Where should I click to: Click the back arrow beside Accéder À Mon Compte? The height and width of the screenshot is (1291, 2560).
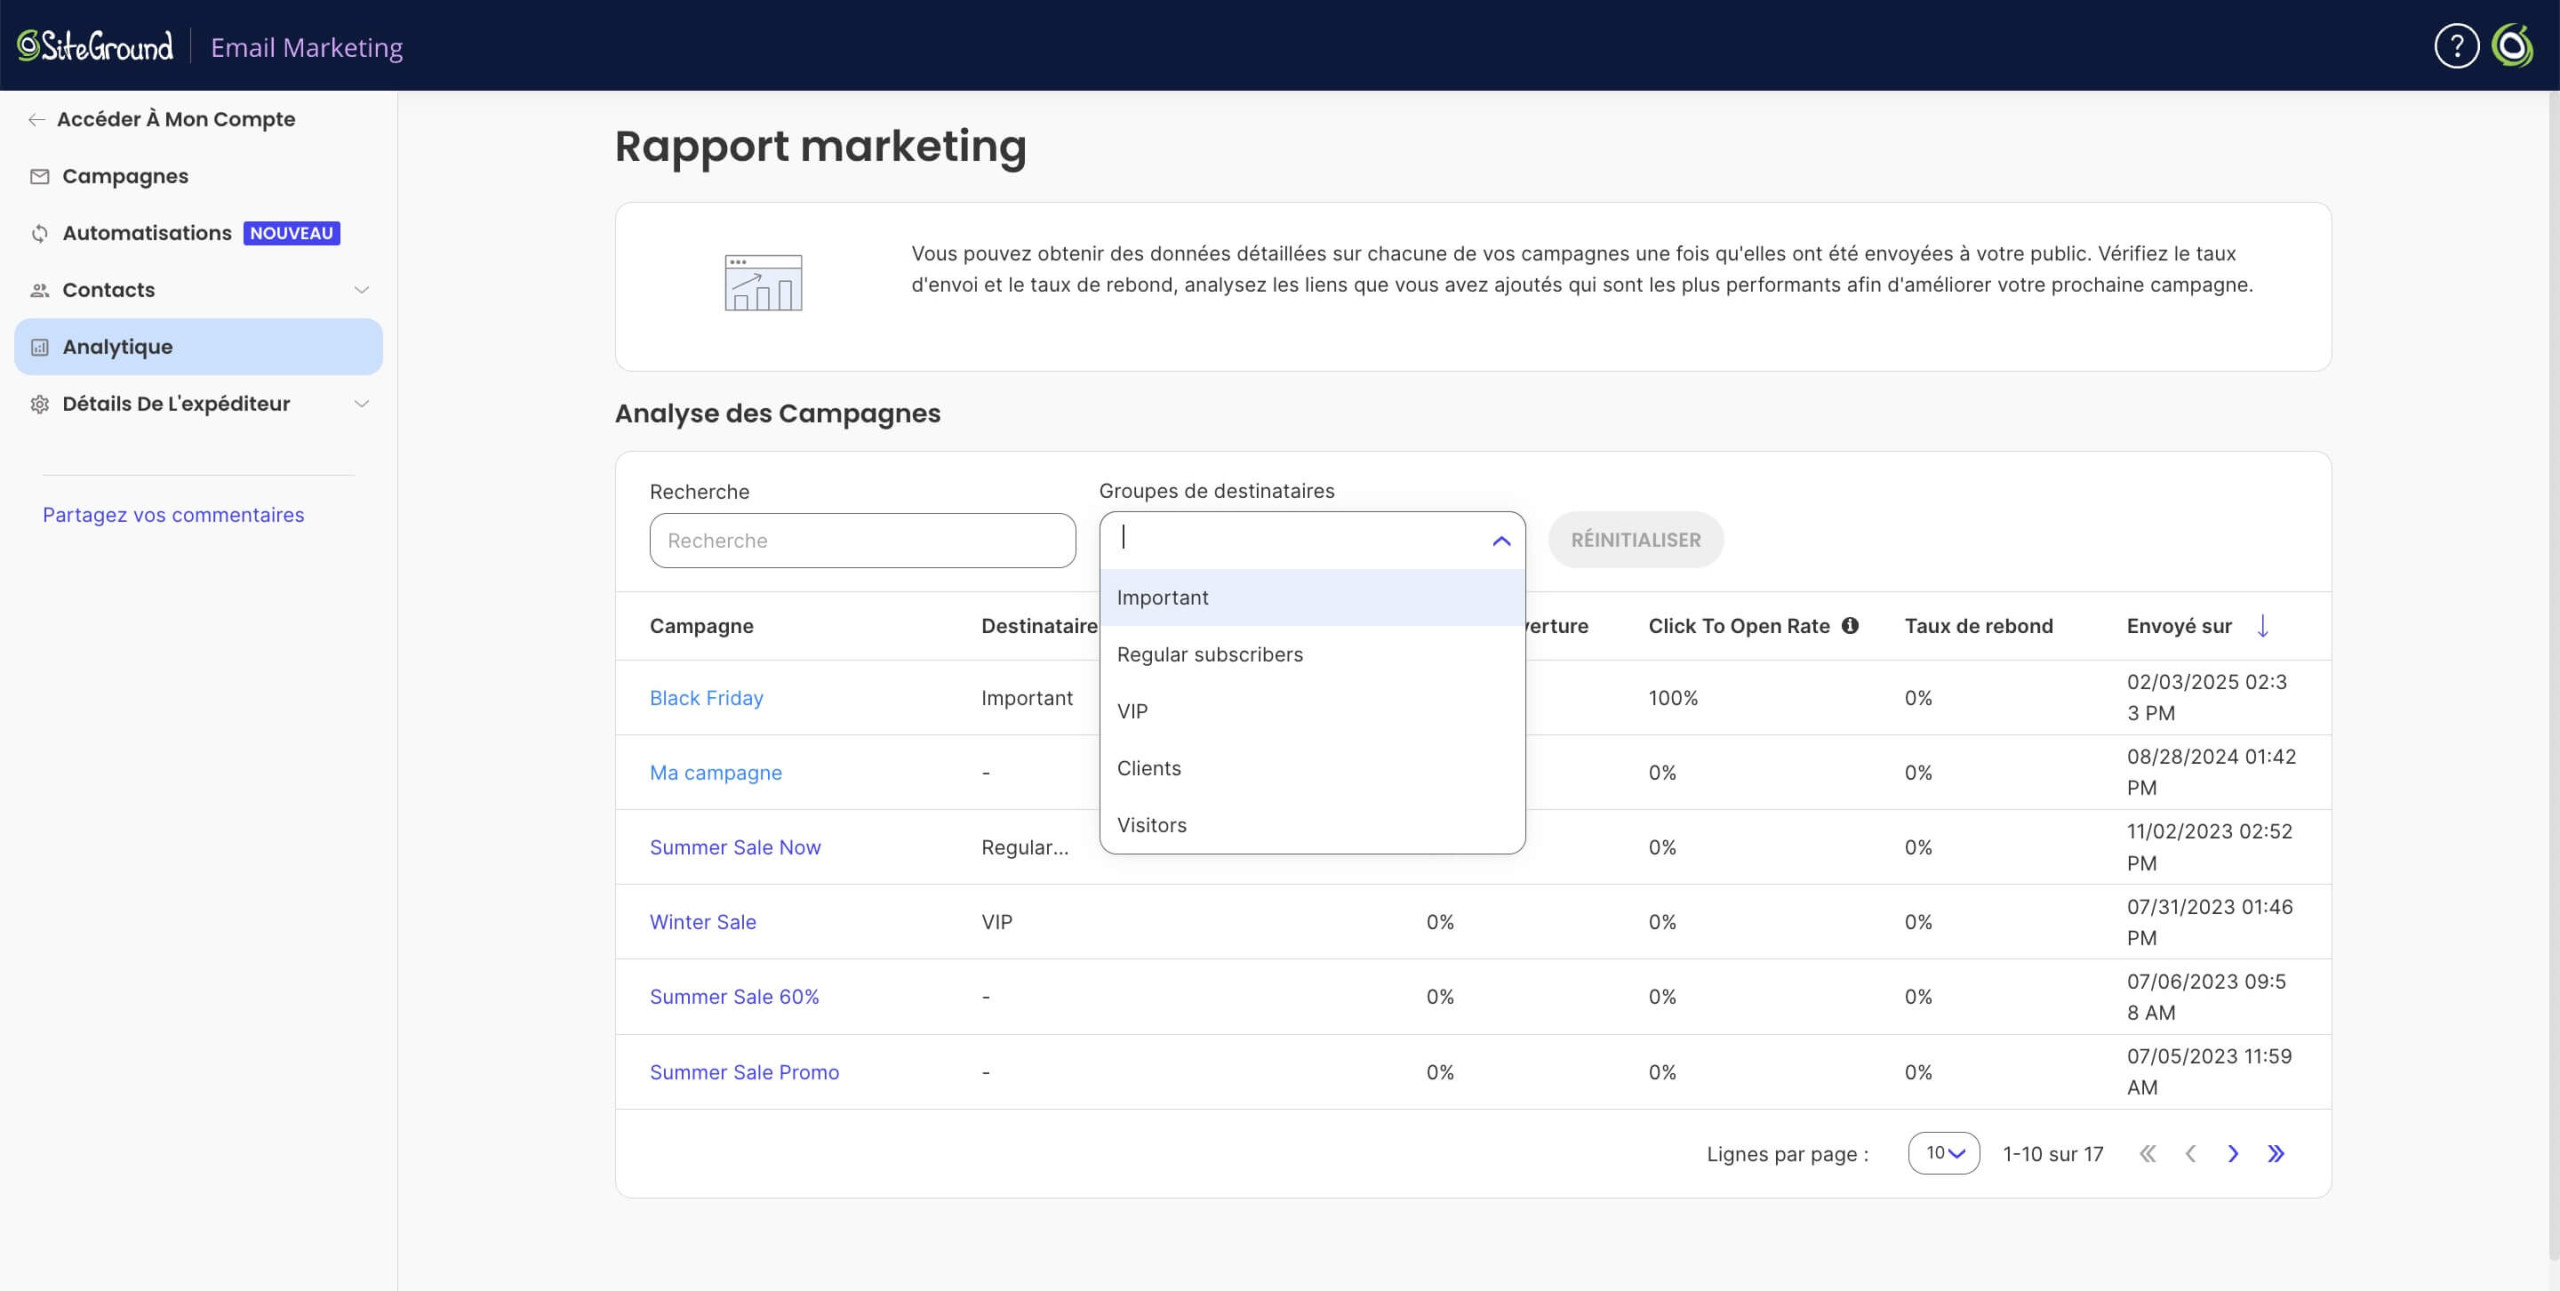point(37,120)
